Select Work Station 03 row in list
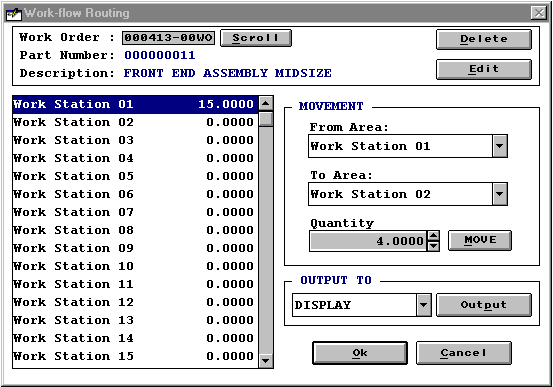This screenshot has width=553, height=387. coord(135,140)
